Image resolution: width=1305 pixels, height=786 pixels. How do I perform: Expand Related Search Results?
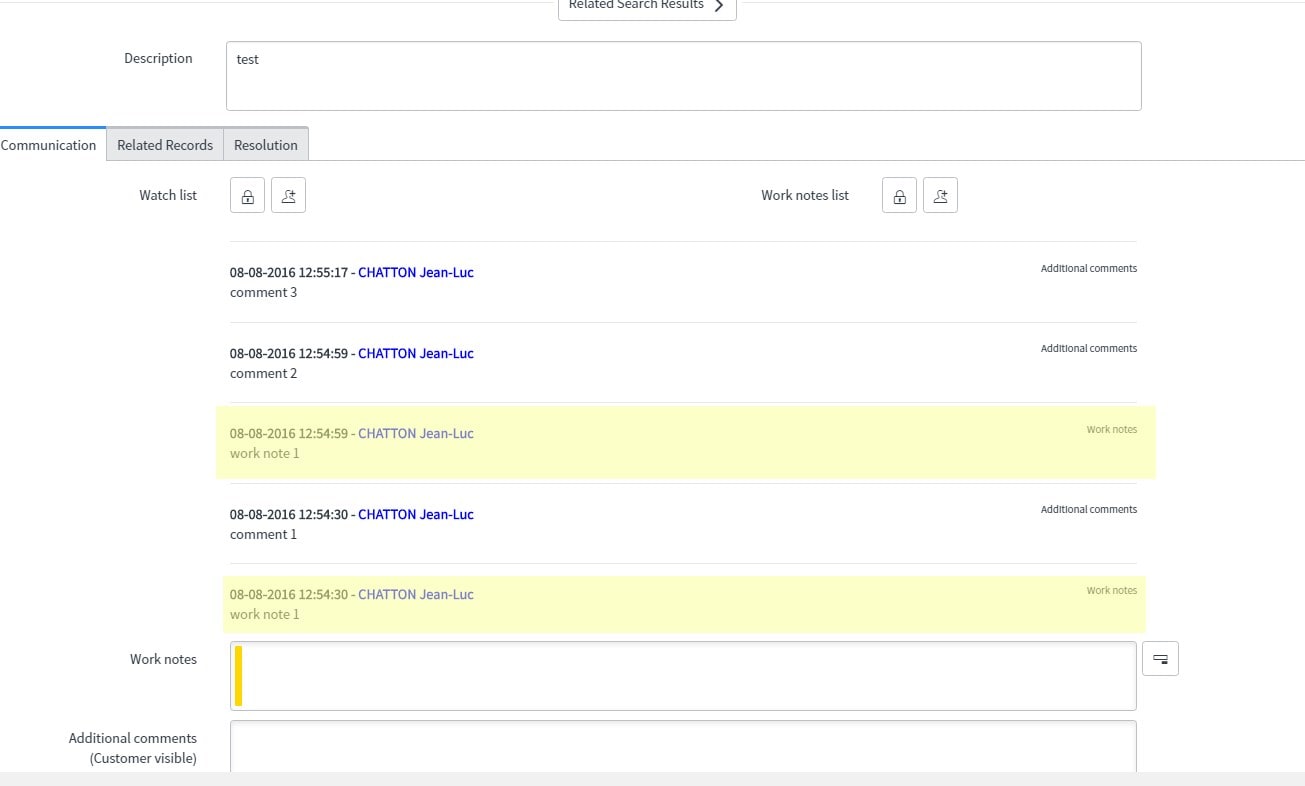(647, 6)
